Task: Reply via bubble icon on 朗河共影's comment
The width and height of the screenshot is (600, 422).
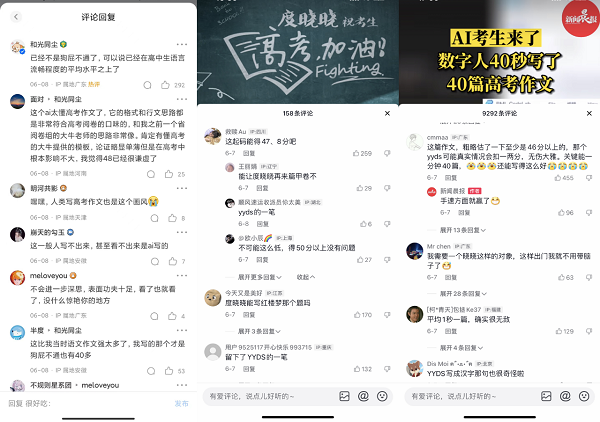Action: click(155, 218)
